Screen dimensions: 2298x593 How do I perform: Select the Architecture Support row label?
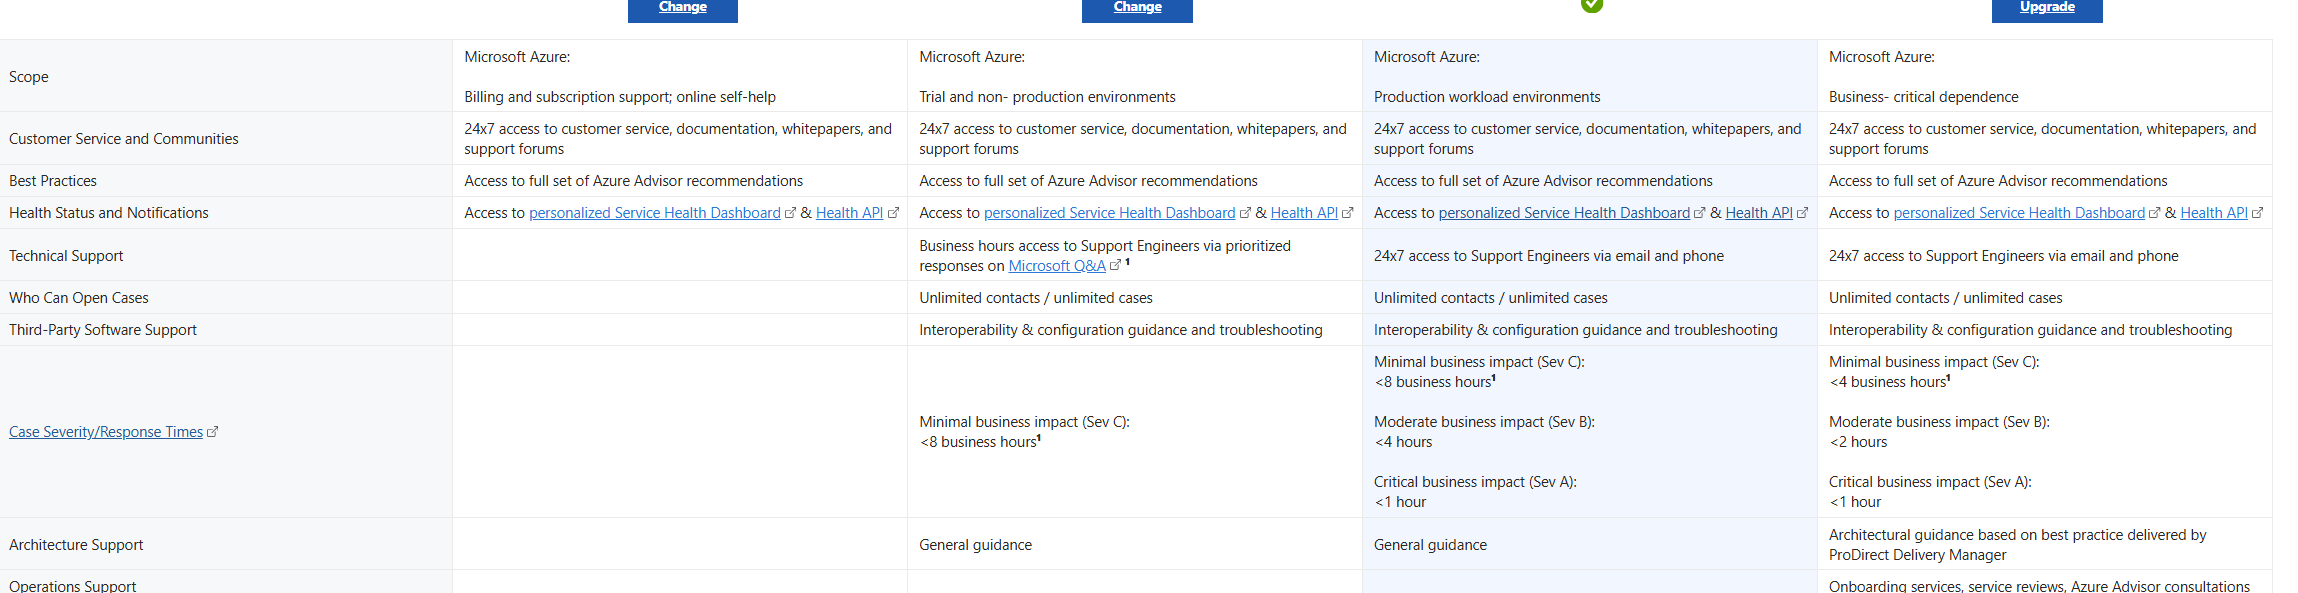[76, 545]
